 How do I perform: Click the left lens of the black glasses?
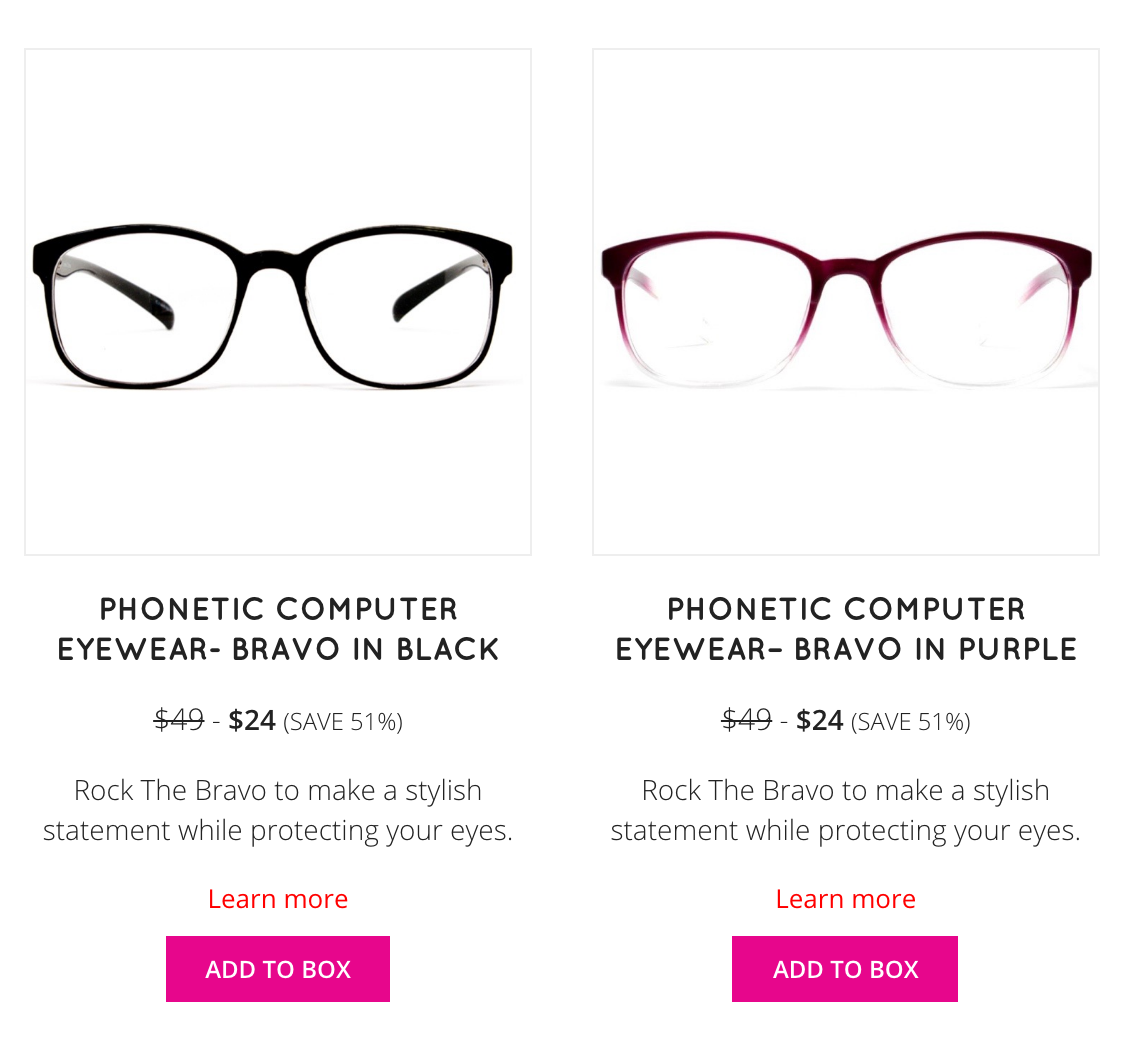click(145, 311)
